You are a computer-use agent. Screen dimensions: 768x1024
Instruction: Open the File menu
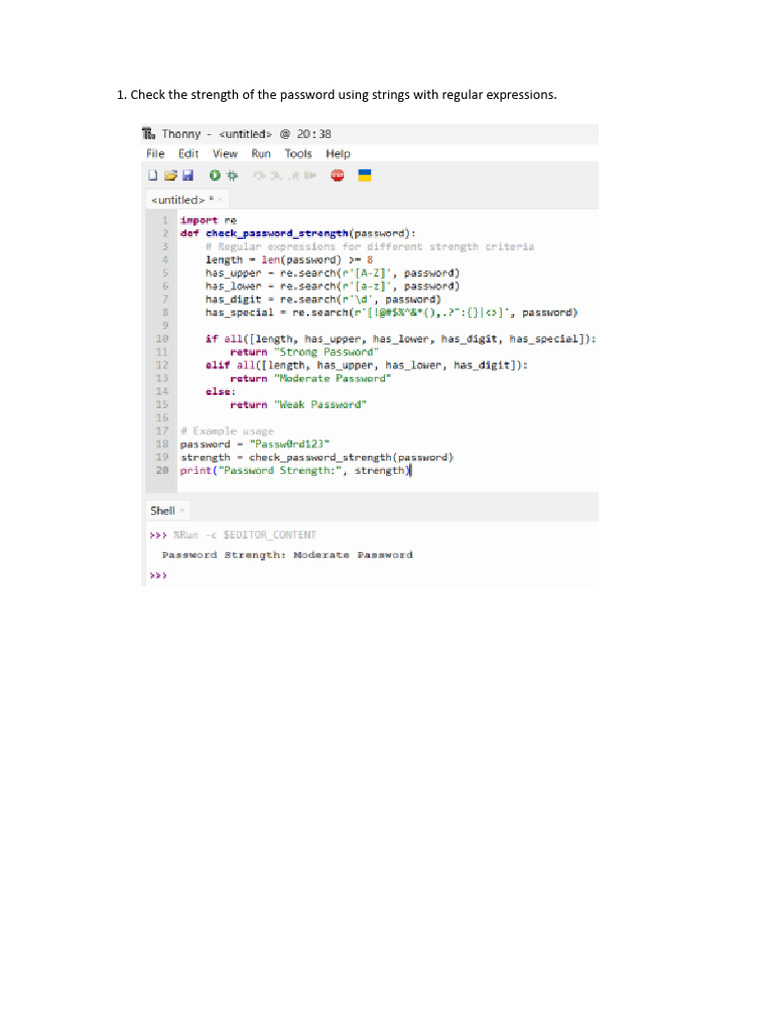(x=155, y=153)
